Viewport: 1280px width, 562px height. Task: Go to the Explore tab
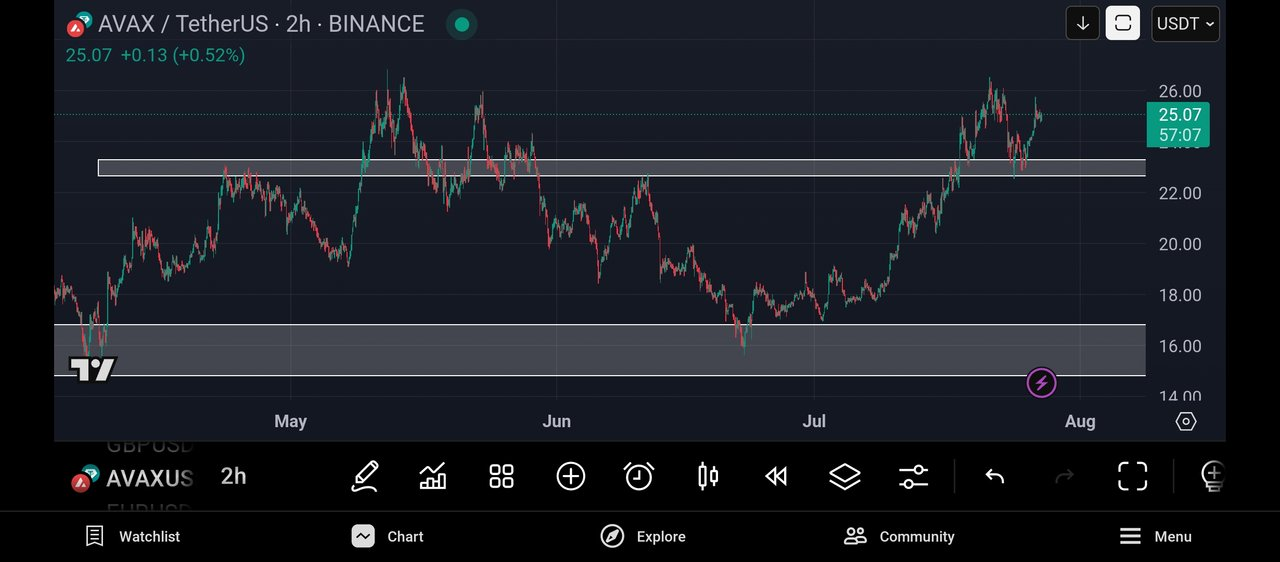click(x=643, y=536)
